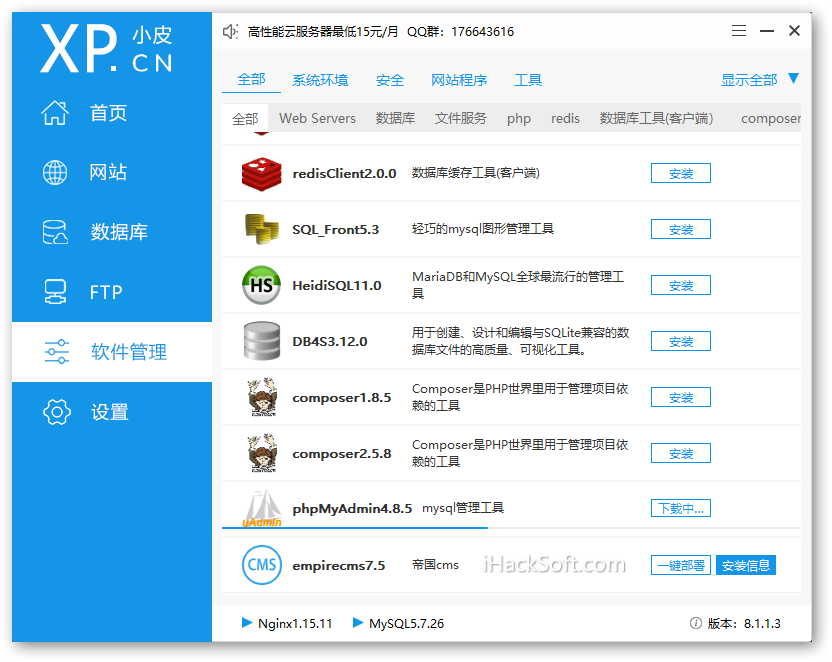Select the Web Servers sub-tab
Viewport: 832px width, 662px height.
coord(317,118)
